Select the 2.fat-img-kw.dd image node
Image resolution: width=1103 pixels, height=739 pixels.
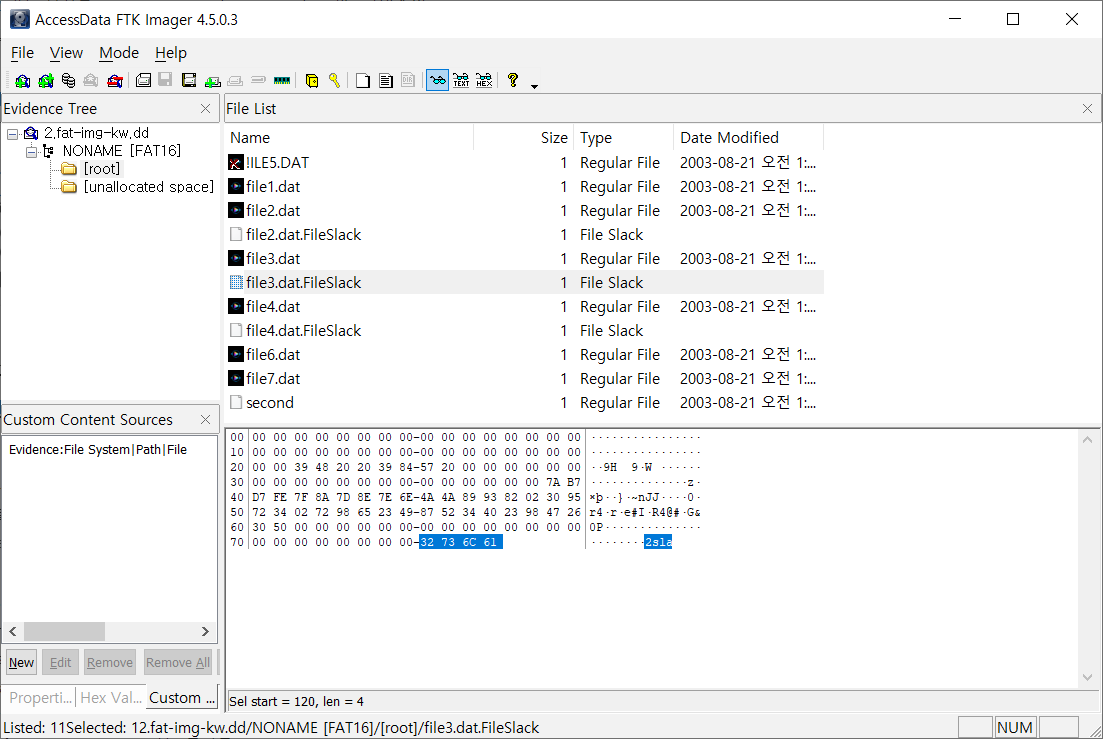96,133
